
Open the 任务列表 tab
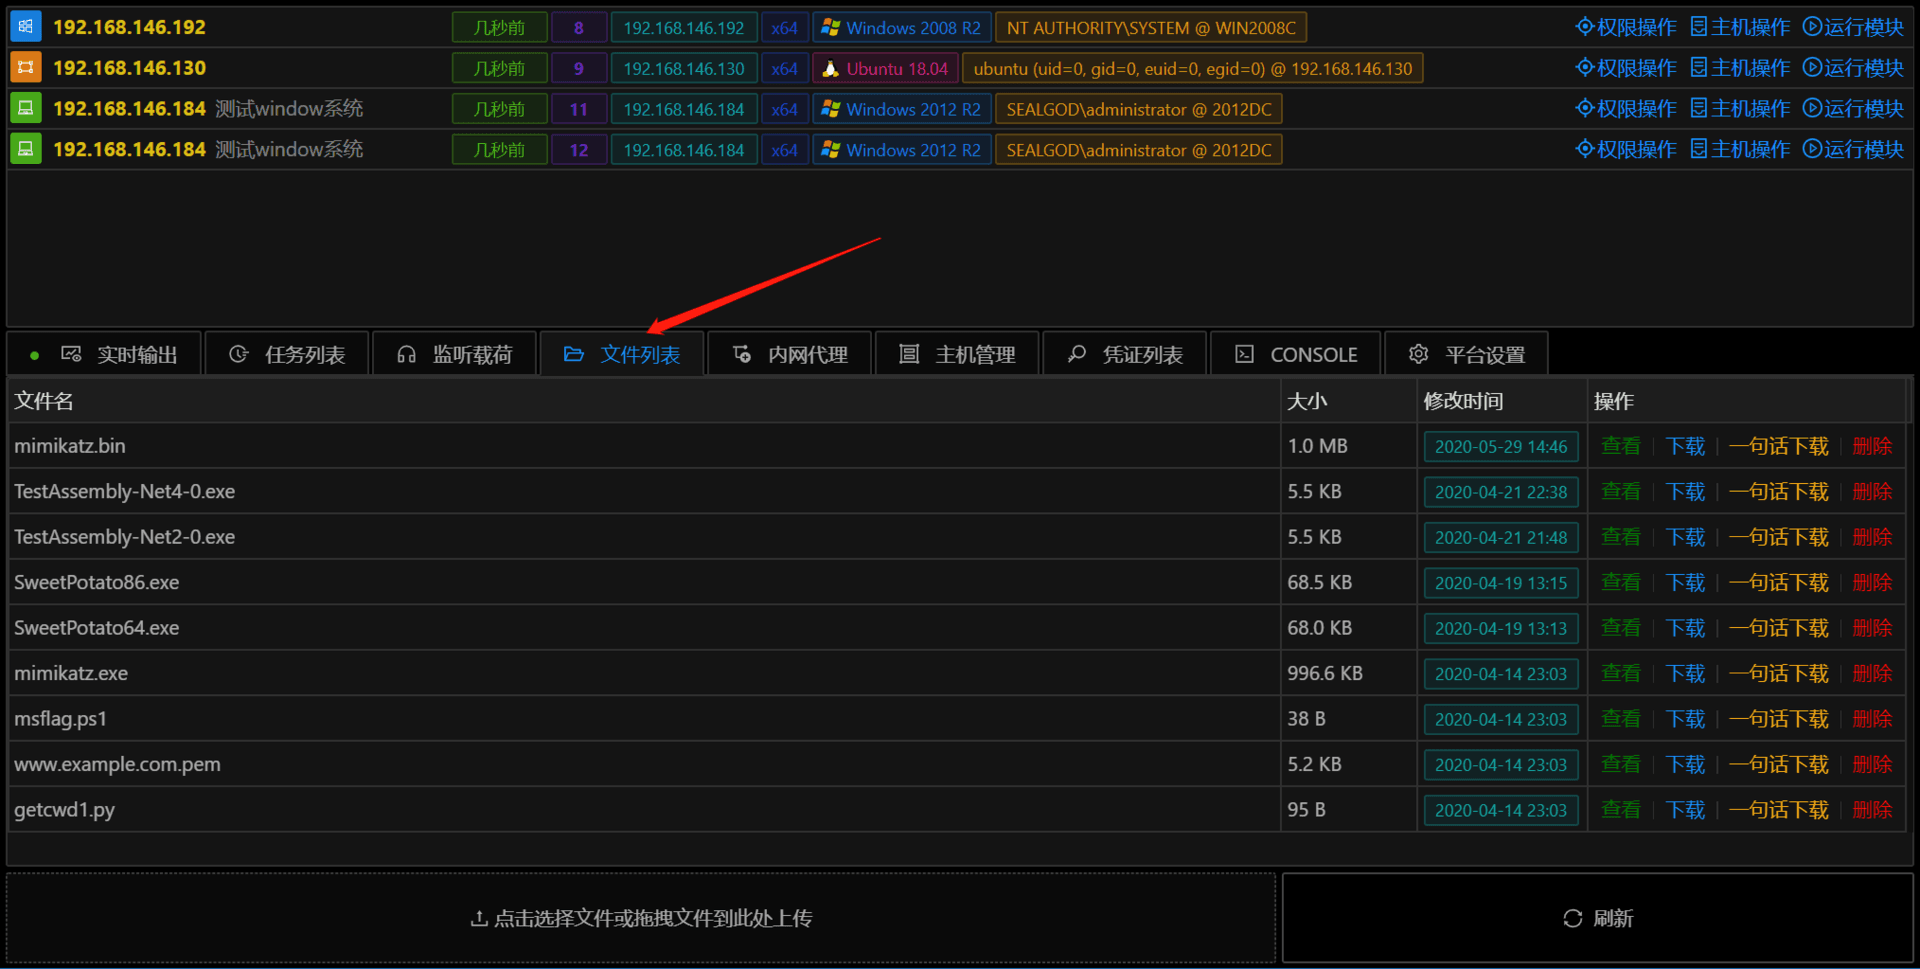(287, 354)
